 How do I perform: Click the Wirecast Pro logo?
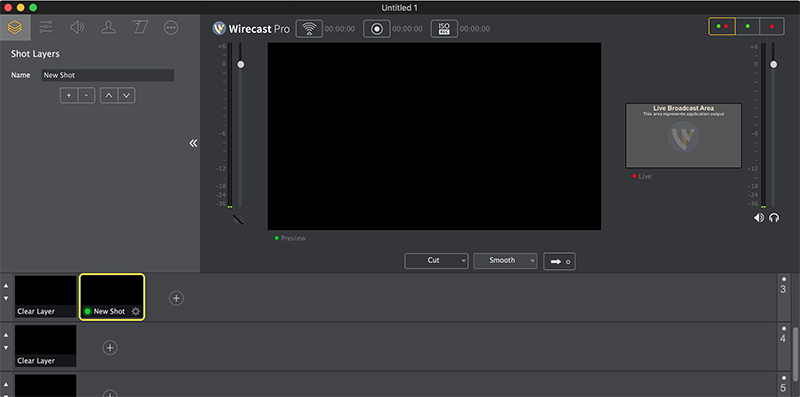coord(251,29)
